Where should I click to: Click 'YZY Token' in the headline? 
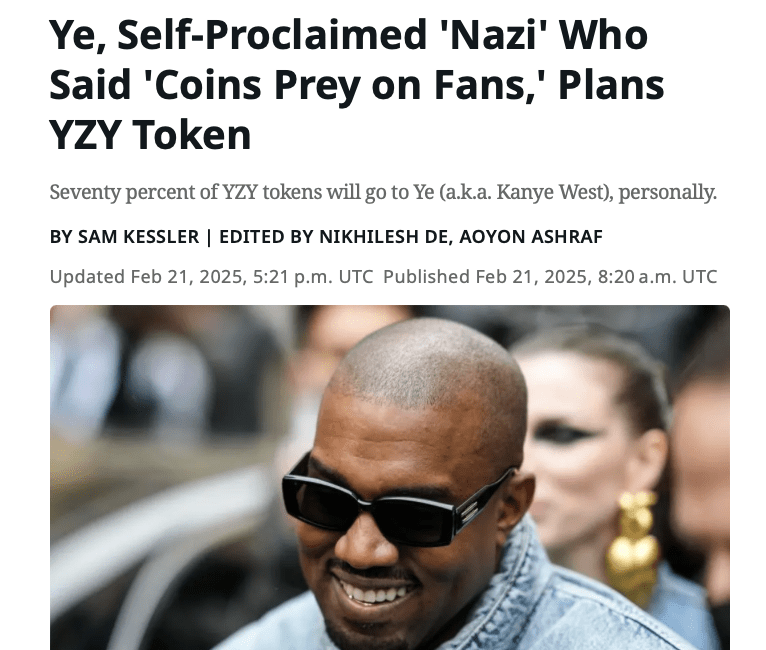(x=150, y=135)
